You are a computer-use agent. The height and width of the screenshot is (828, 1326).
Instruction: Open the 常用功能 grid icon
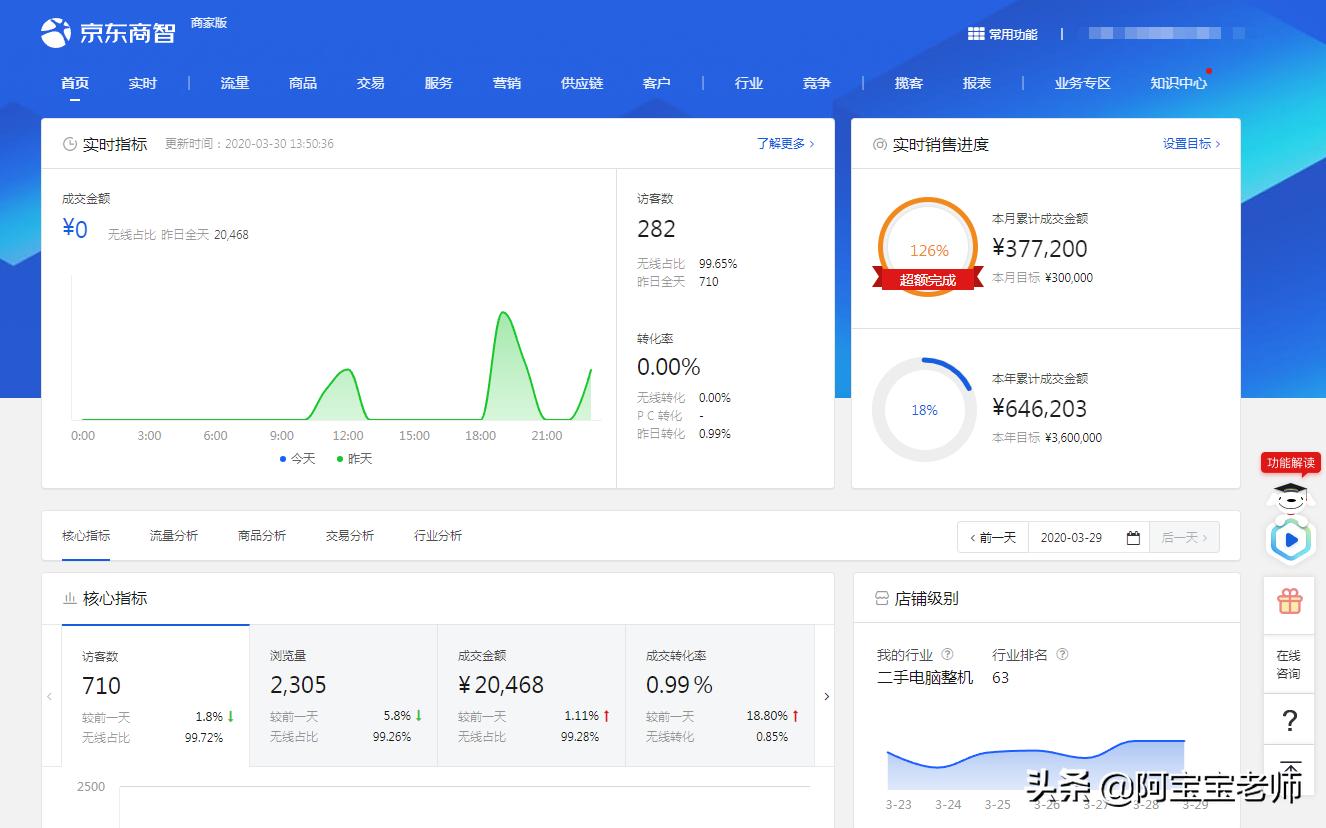(975, 33)
